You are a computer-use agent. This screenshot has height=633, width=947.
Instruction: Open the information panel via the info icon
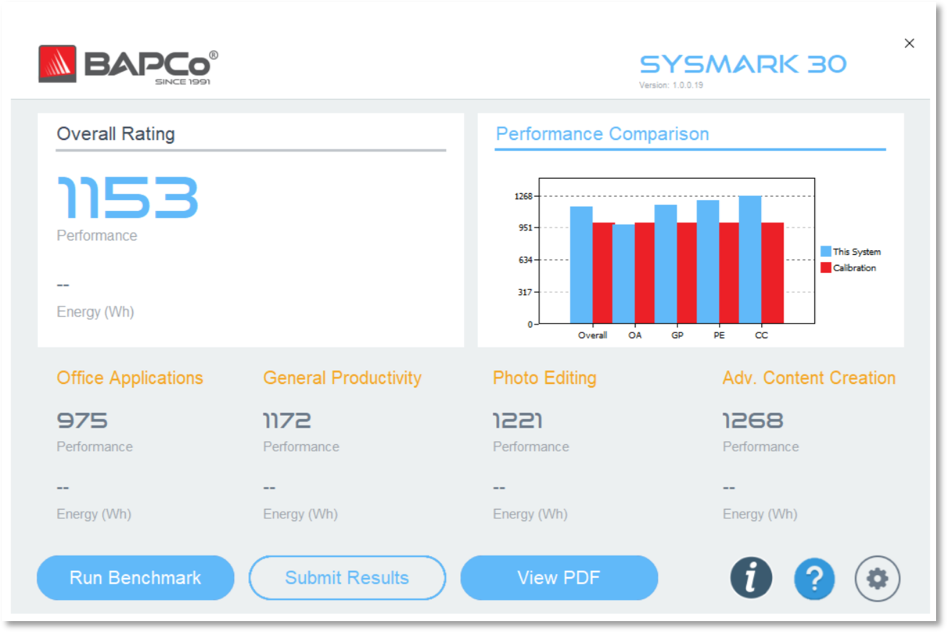751,578
